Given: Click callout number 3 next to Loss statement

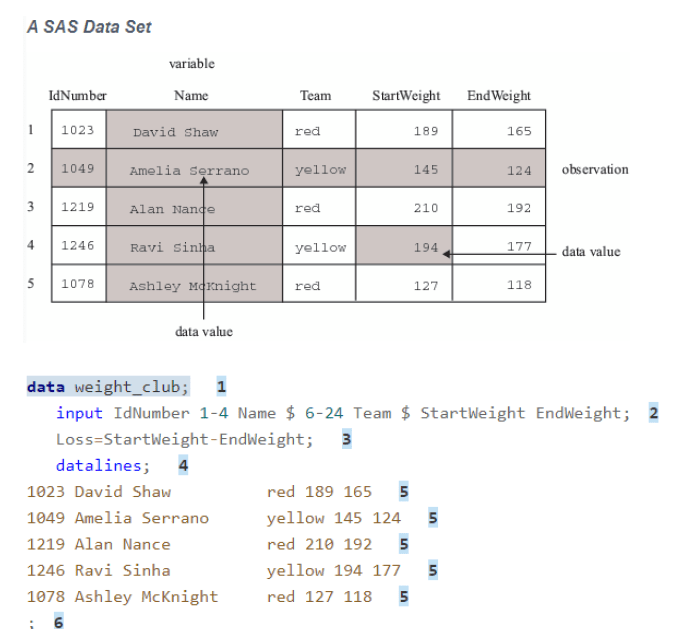Looking at the screenshot, I should coord(346,439).
